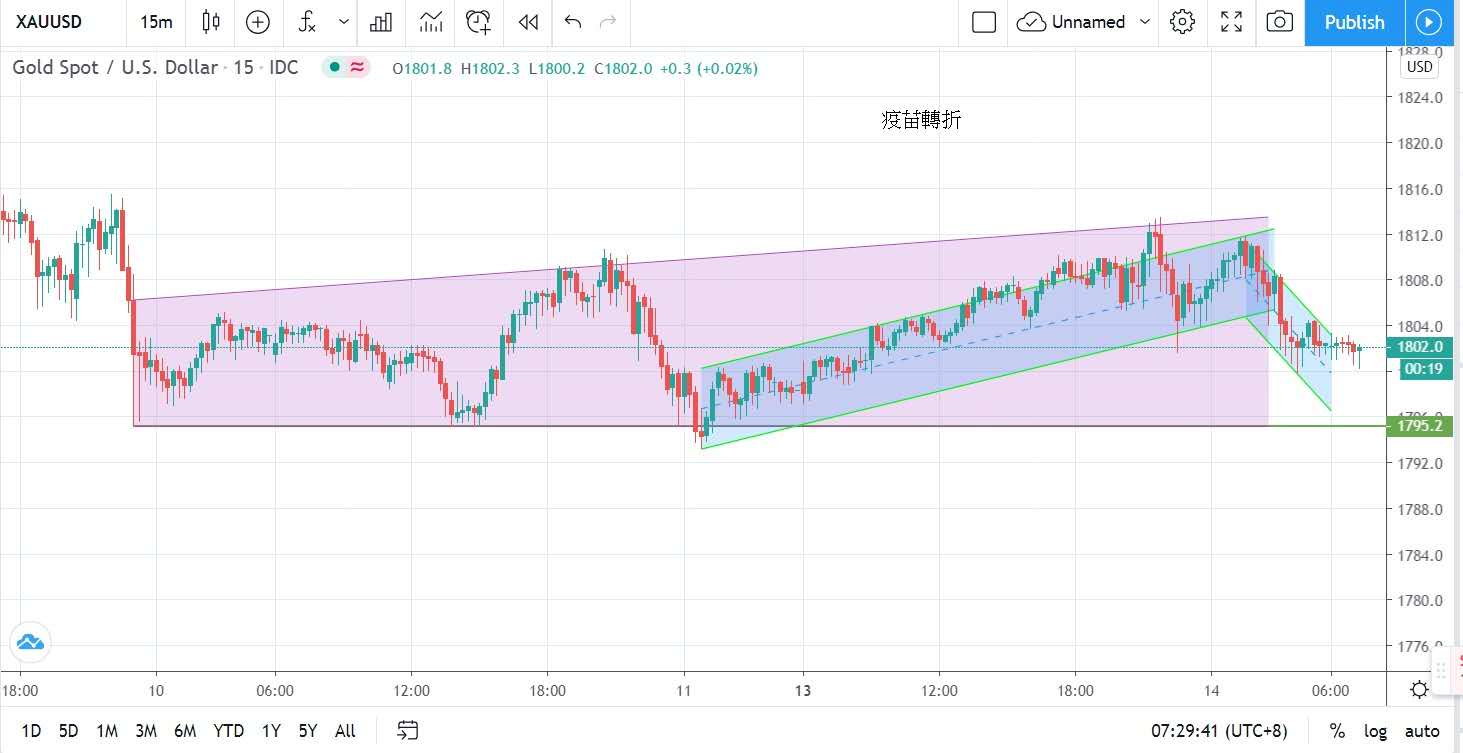Select the 1D time range
The height and width of the screenshot is (753, 1463).
coord(31,731)
